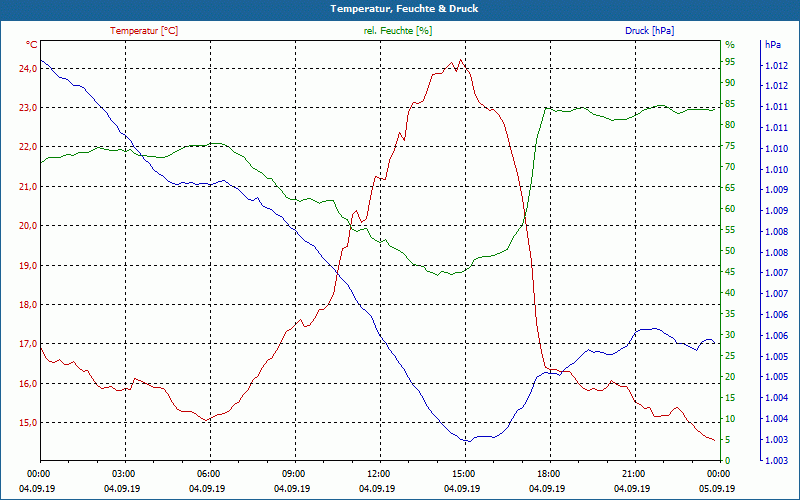Viewport: 800px width, 500px height.
Task: Click the green '60' humidity axis value
Action: [x=730, y=209]
